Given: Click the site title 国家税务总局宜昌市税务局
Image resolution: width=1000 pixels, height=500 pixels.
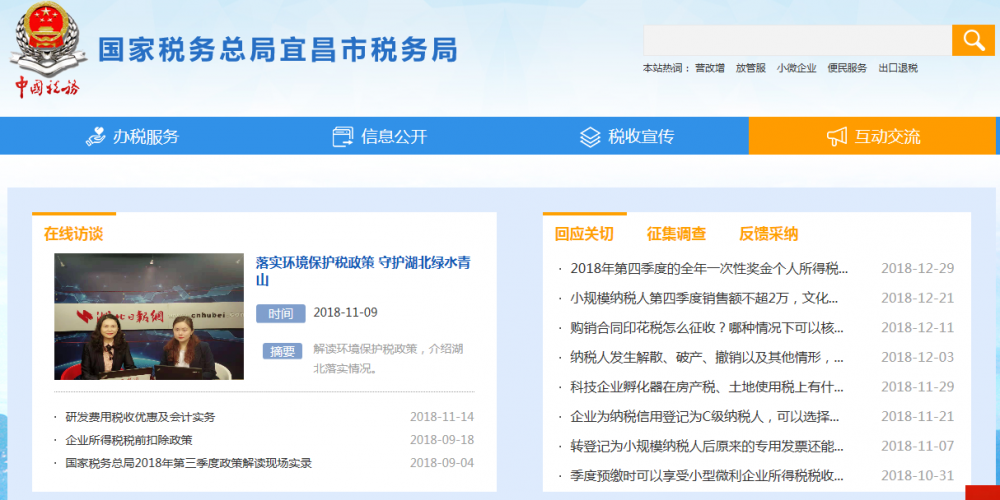Looking at the screenshot, I should [277, 50].
